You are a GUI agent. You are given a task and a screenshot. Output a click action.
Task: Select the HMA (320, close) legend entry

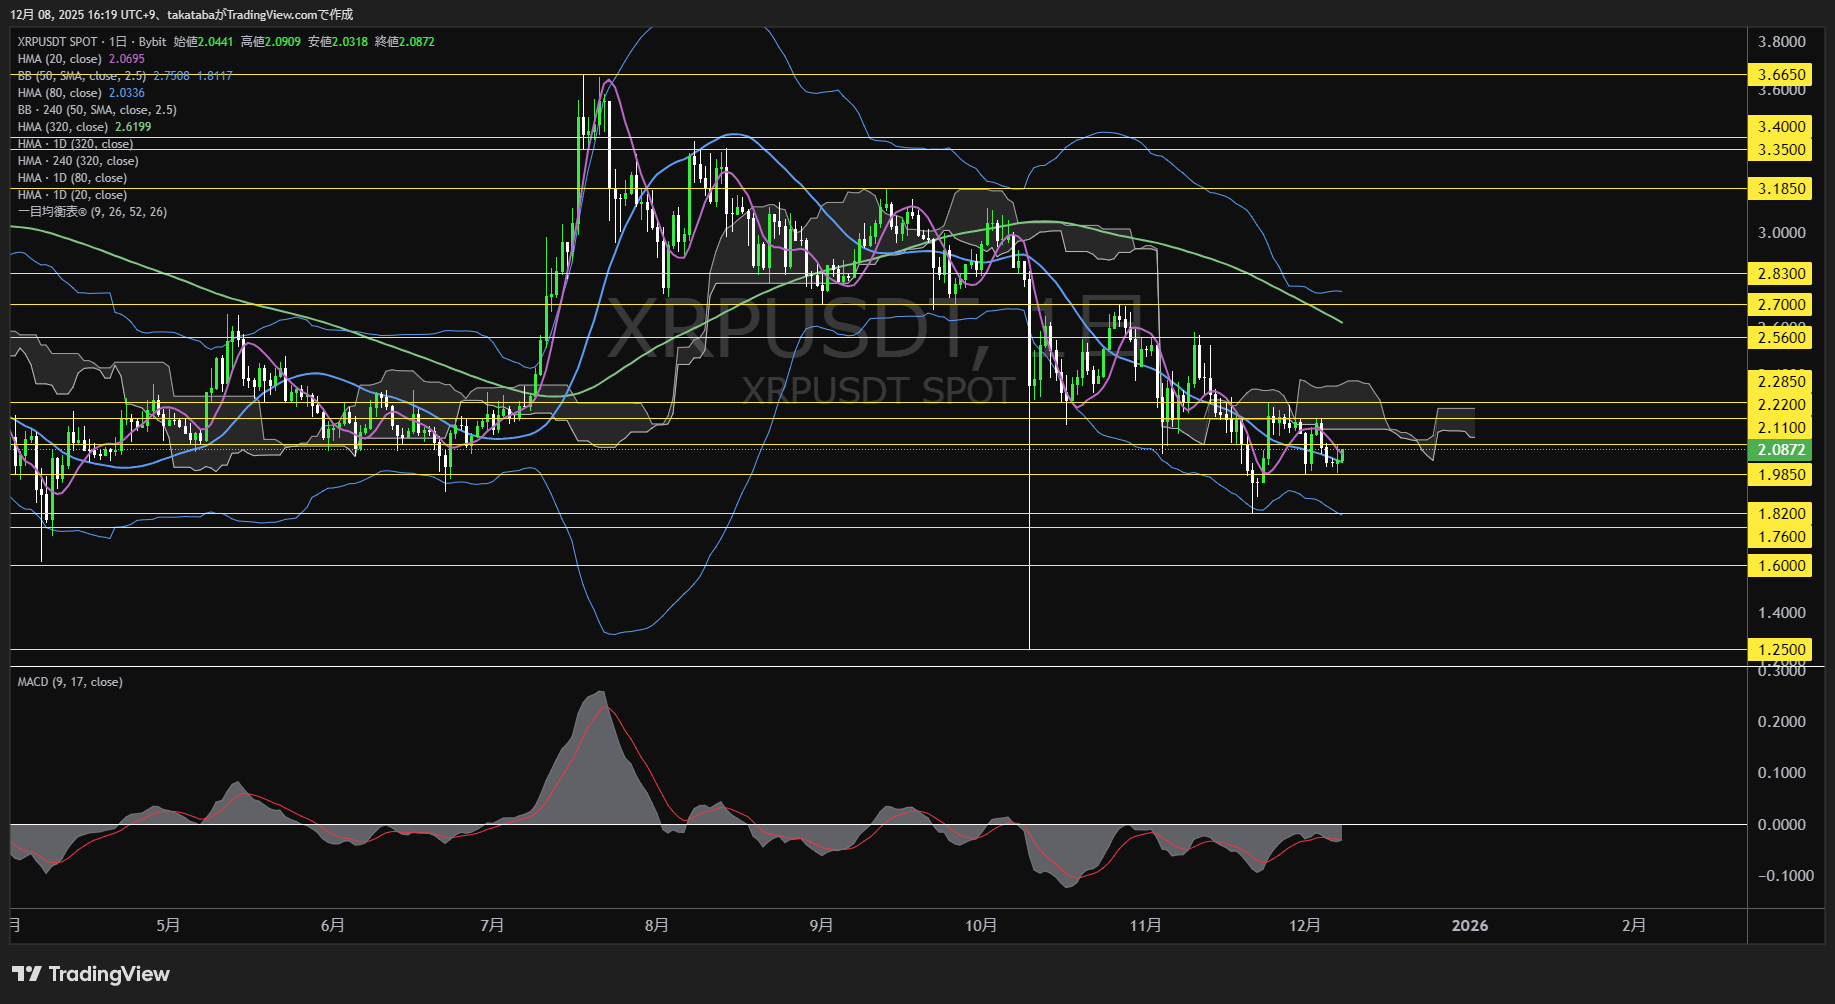click(63, 126)
